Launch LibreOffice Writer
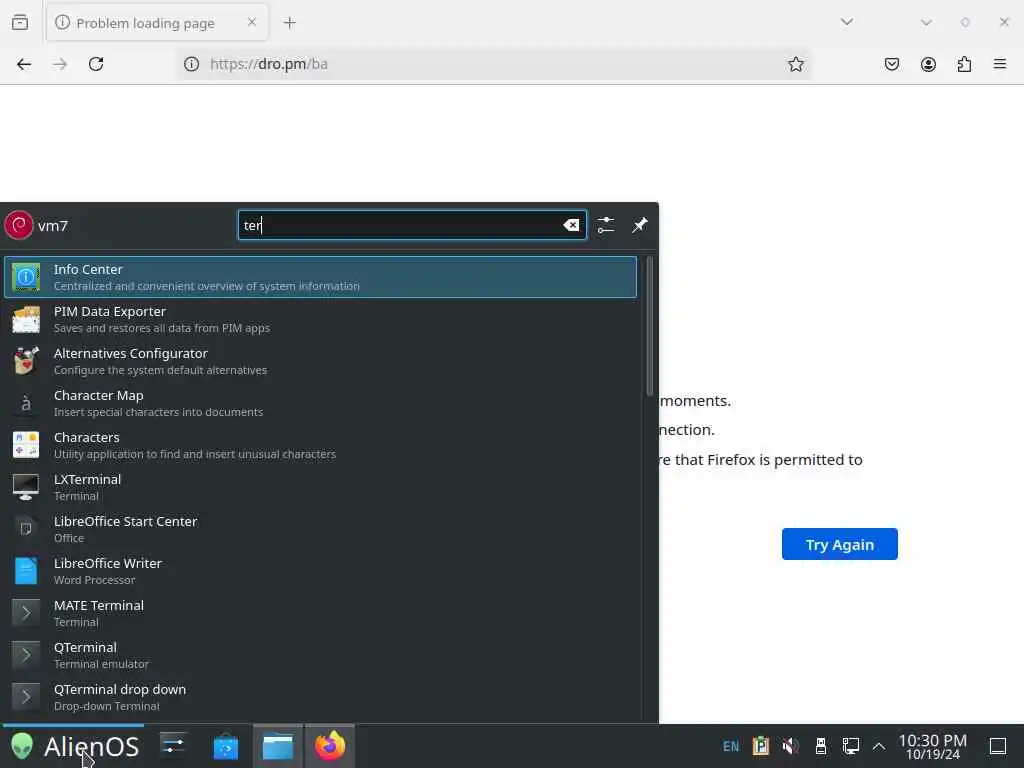The width and height of the screenshot is (1024, 768). point(320,571)
